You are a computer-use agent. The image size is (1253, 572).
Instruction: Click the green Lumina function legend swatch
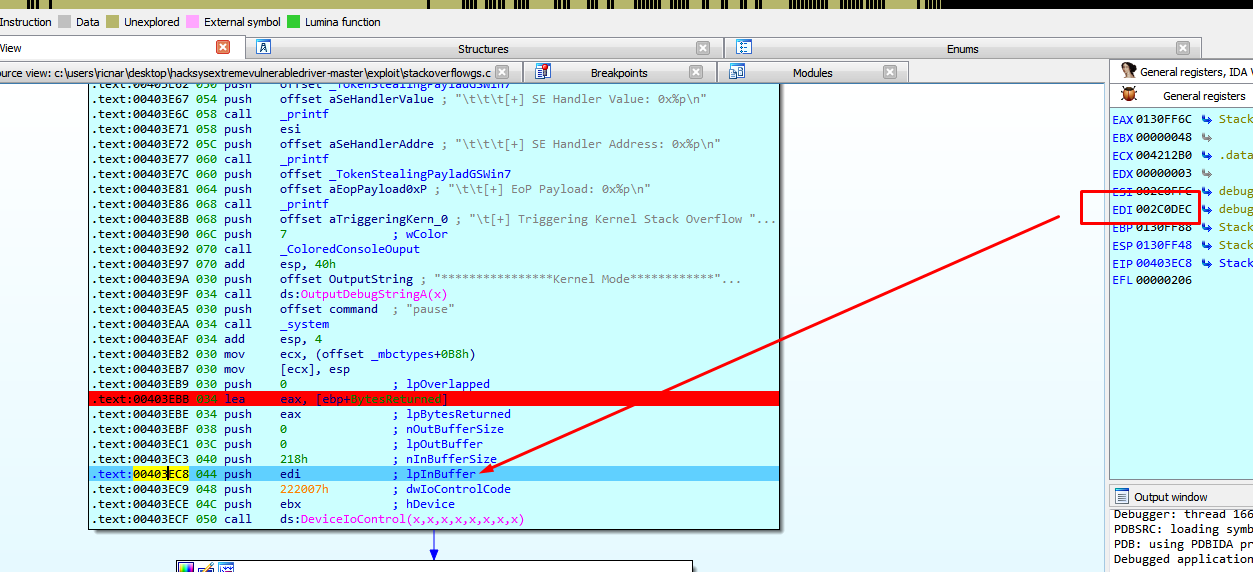point(293,21)
